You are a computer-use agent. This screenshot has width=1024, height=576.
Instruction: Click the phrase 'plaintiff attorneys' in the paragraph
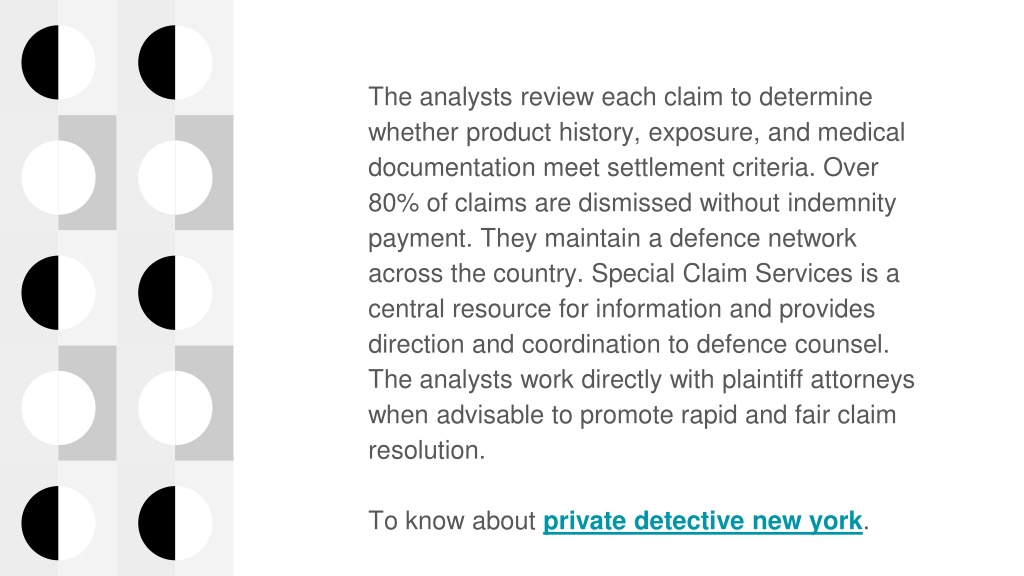(x=818, y=379)
